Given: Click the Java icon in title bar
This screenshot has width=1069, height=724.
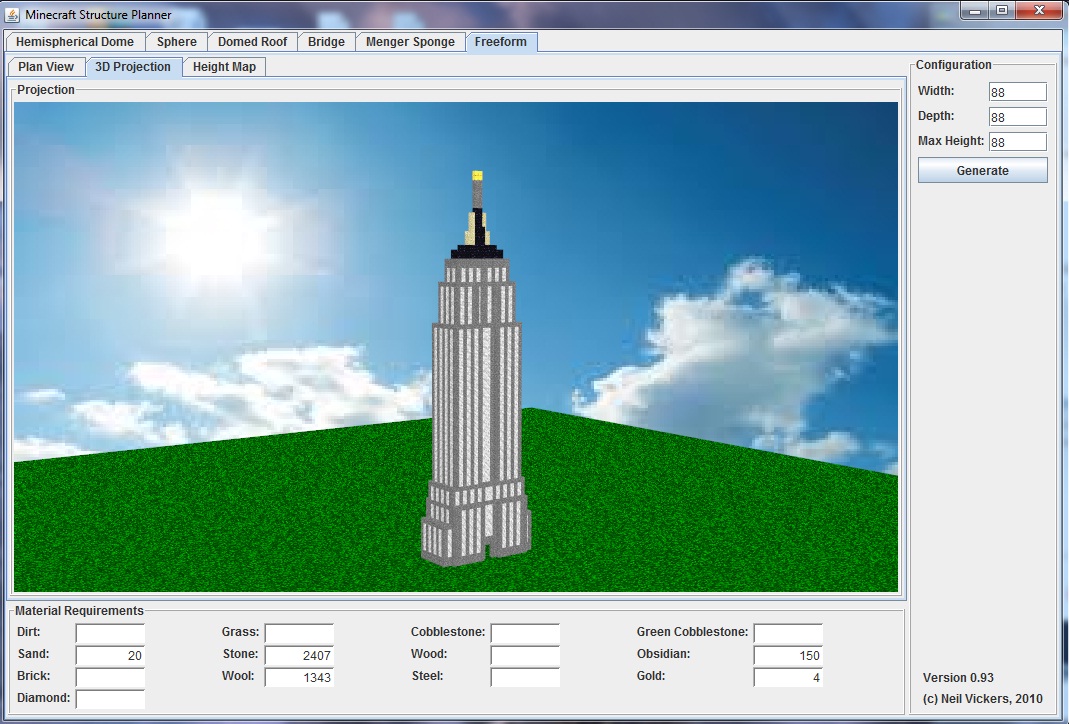Looking at the screenshot, I should (12, 14).
